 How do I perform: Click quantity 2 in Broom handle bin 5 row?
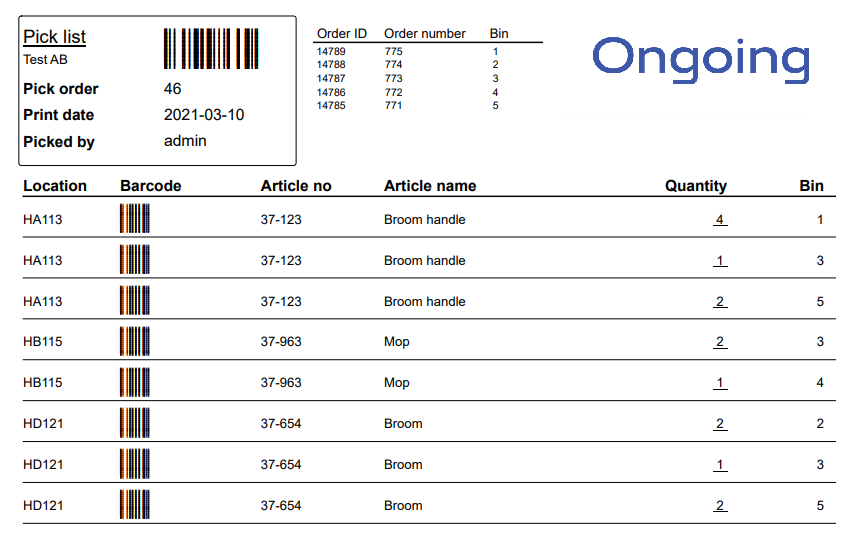point(720,301)
